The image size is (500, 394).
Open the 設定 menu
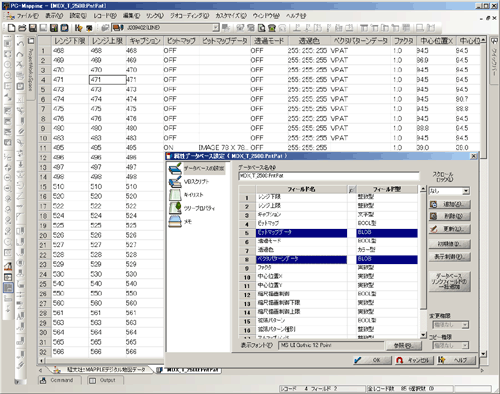coord(78,16)
